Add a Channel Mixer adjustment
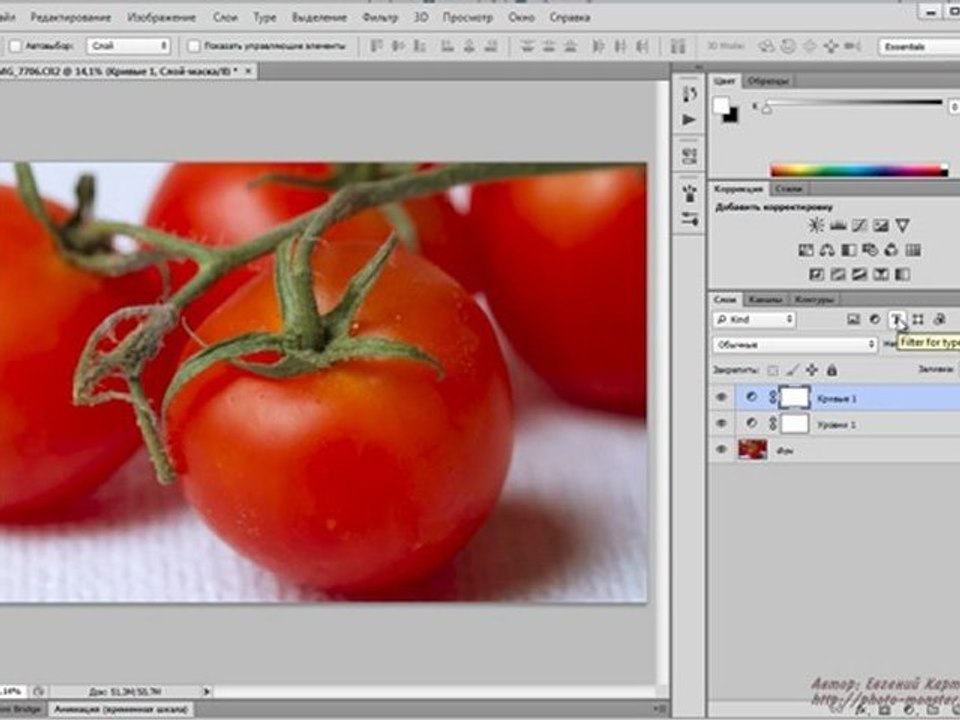960x720 pixels. click(x=891, y=250)
